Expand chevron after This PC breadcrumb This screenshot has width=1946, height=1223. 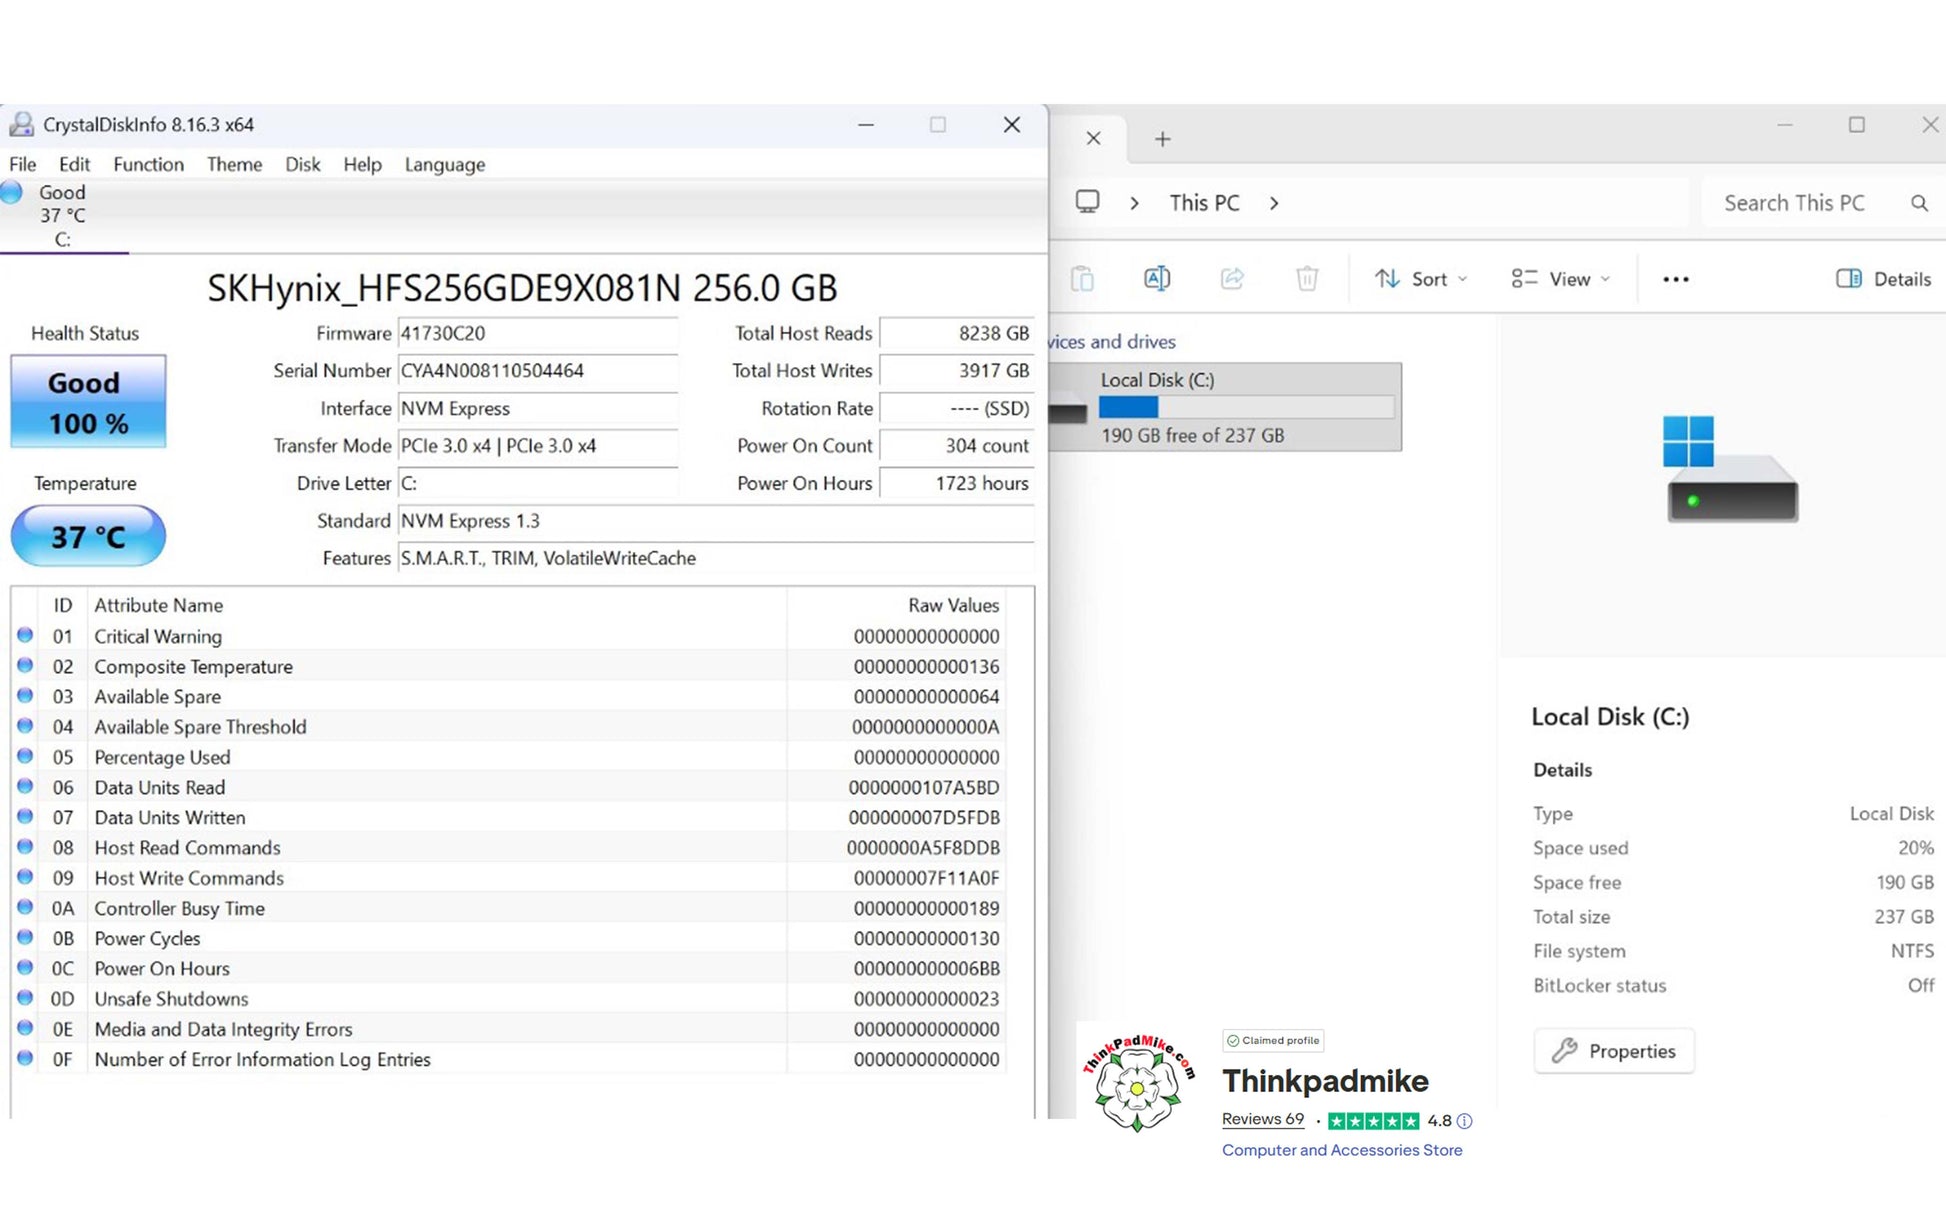click(1274, 203)
